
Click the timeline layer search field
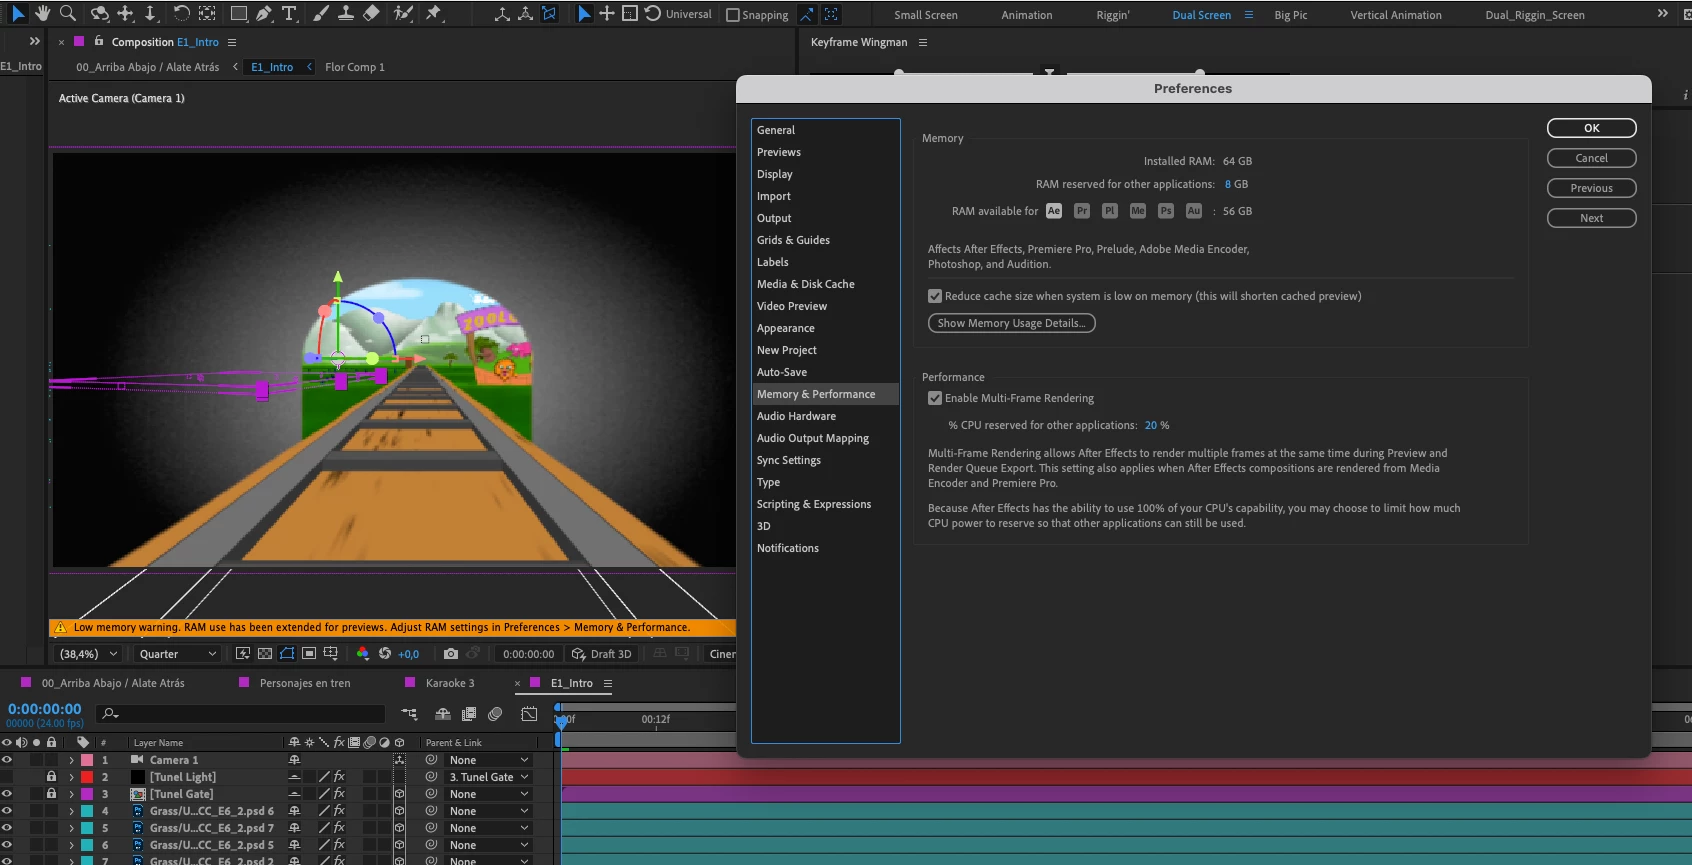[x=240, y=714]
